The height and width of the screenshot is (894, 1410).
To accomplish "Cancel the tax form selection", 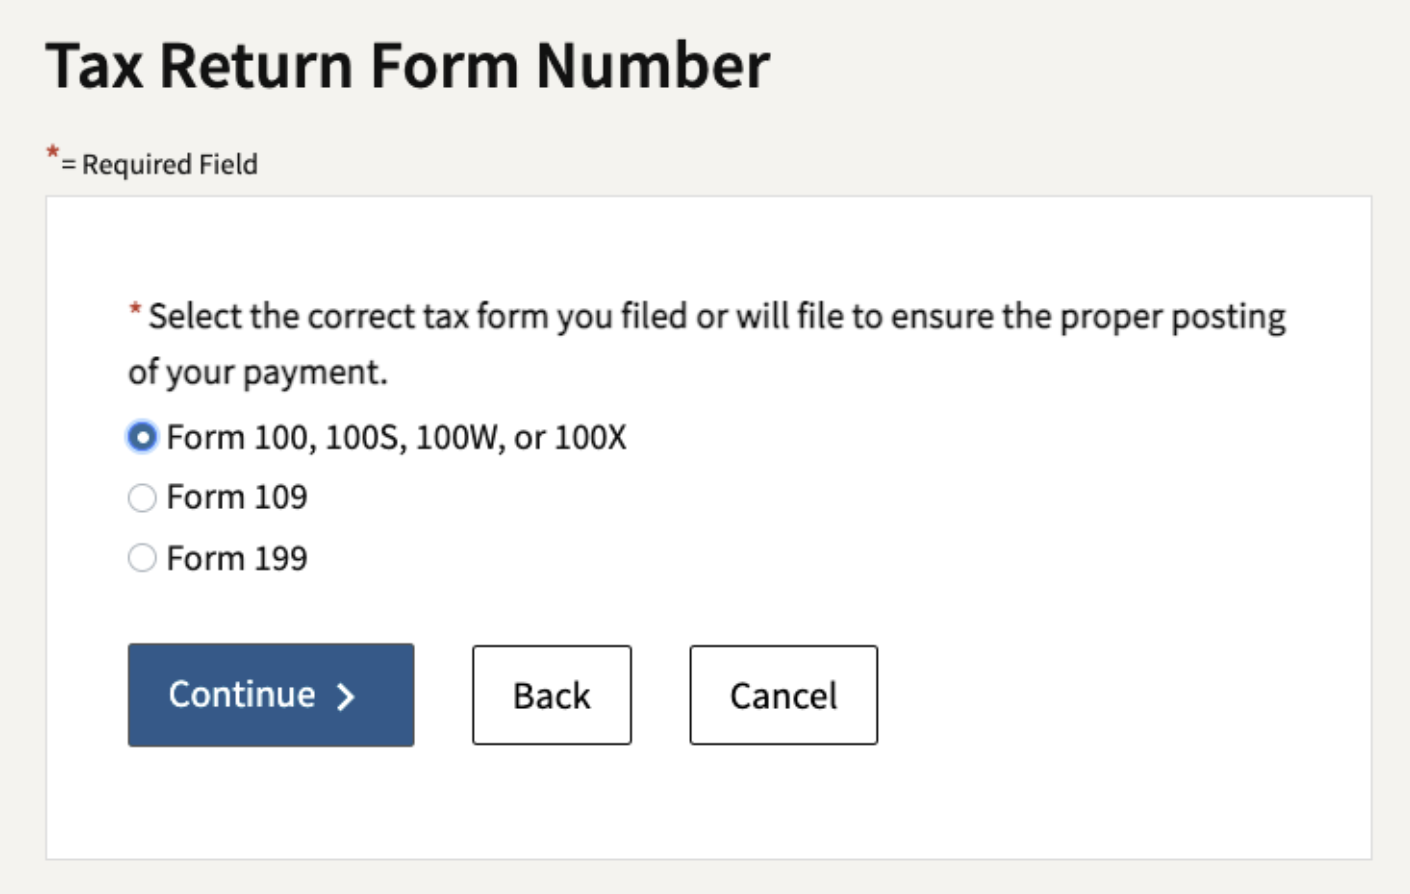I will click(784, 695).
